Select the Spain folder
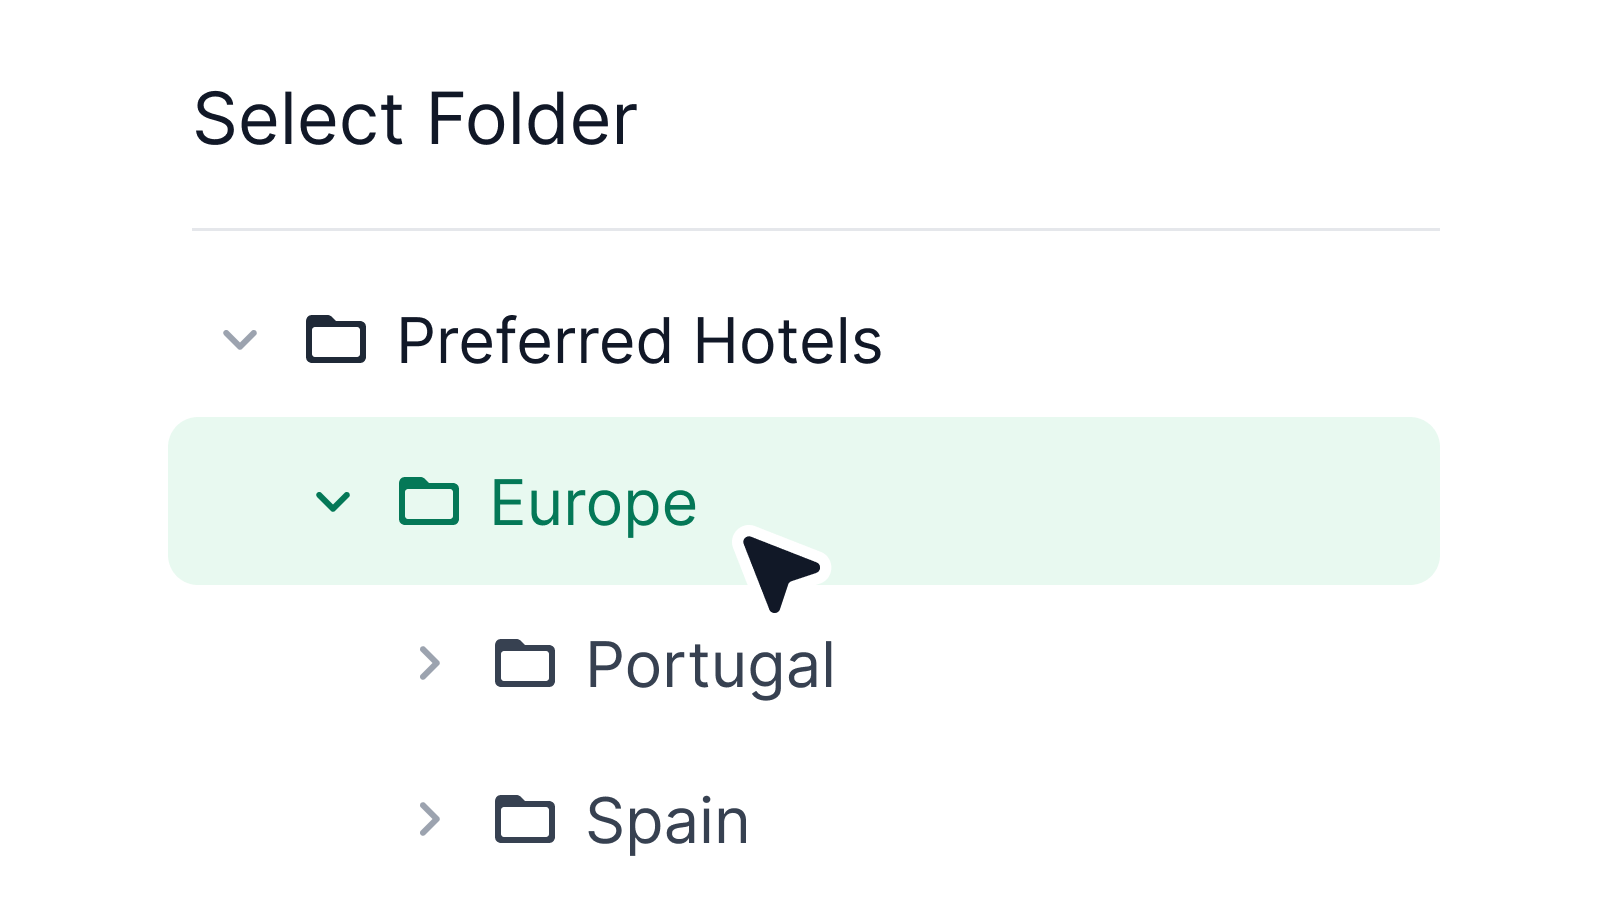1608x900 pixels. coord(666,818)
